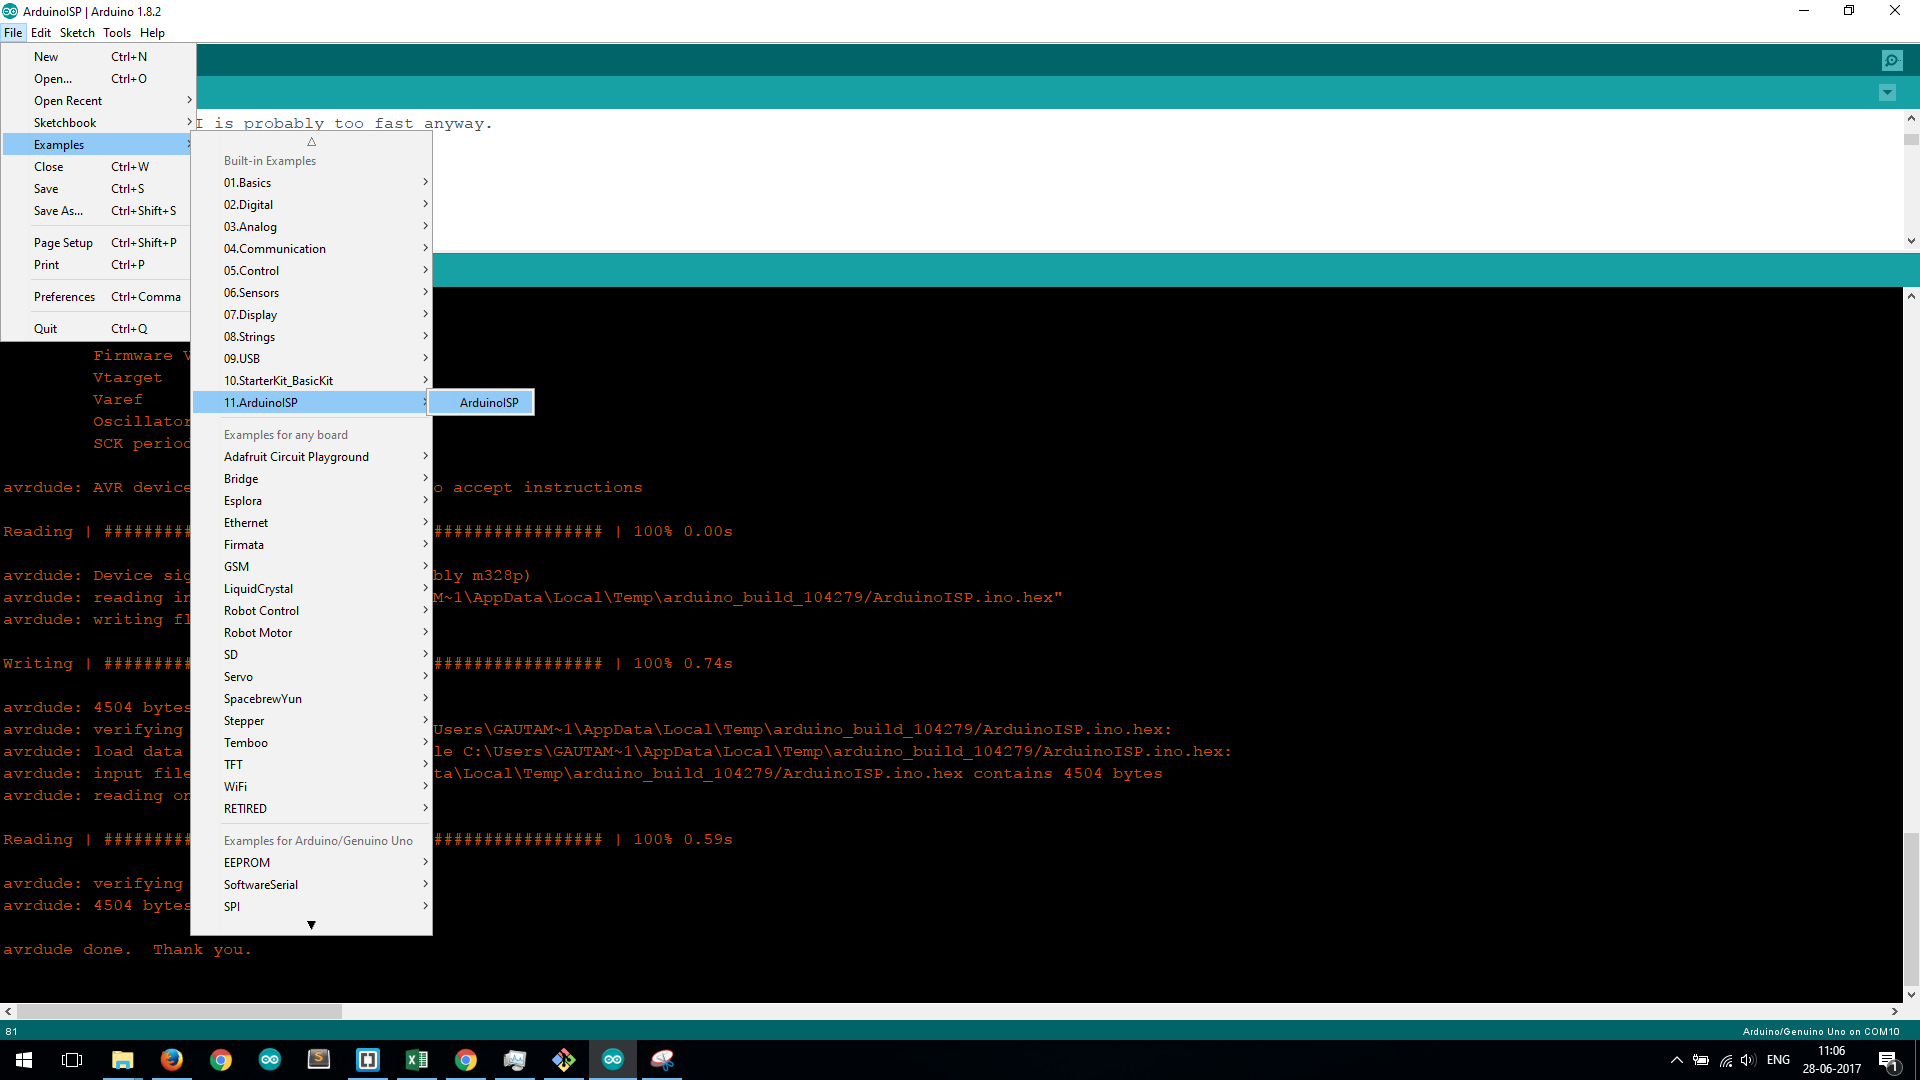
Task: Open Task View on the taskbar
Action: (72, 1060)
